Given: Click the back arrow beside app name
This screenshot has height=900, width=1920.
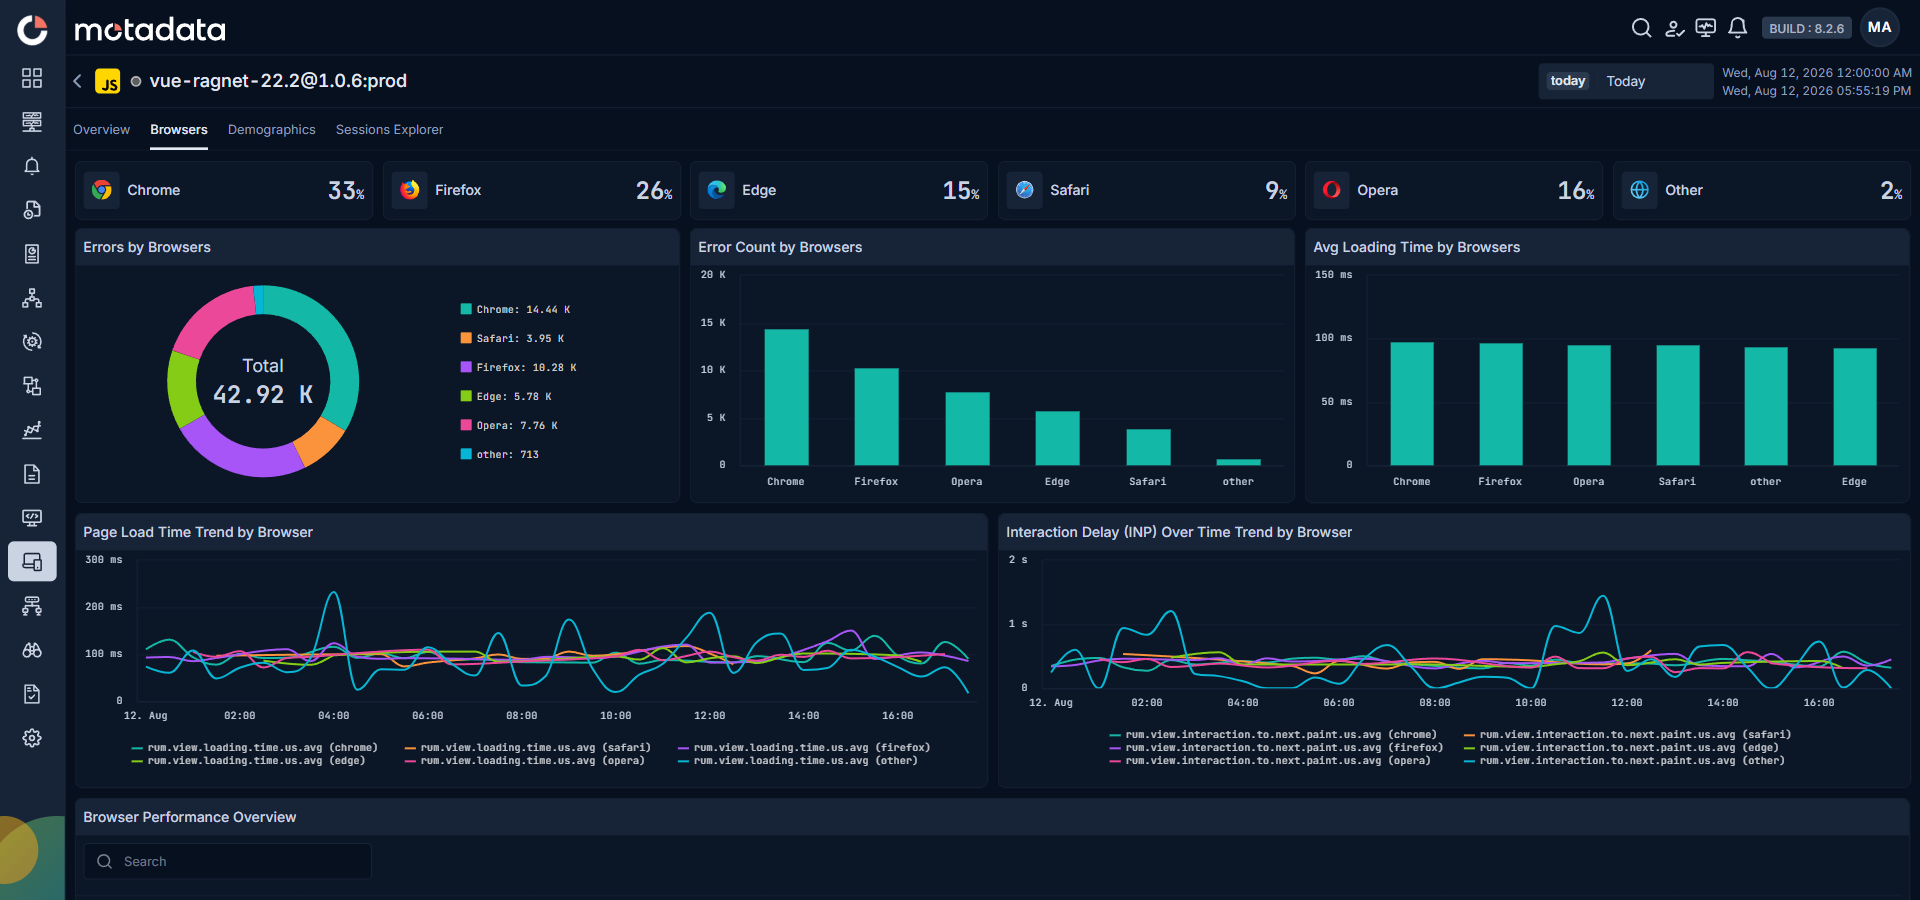Looking at the screenshot, I should [77, 81].
